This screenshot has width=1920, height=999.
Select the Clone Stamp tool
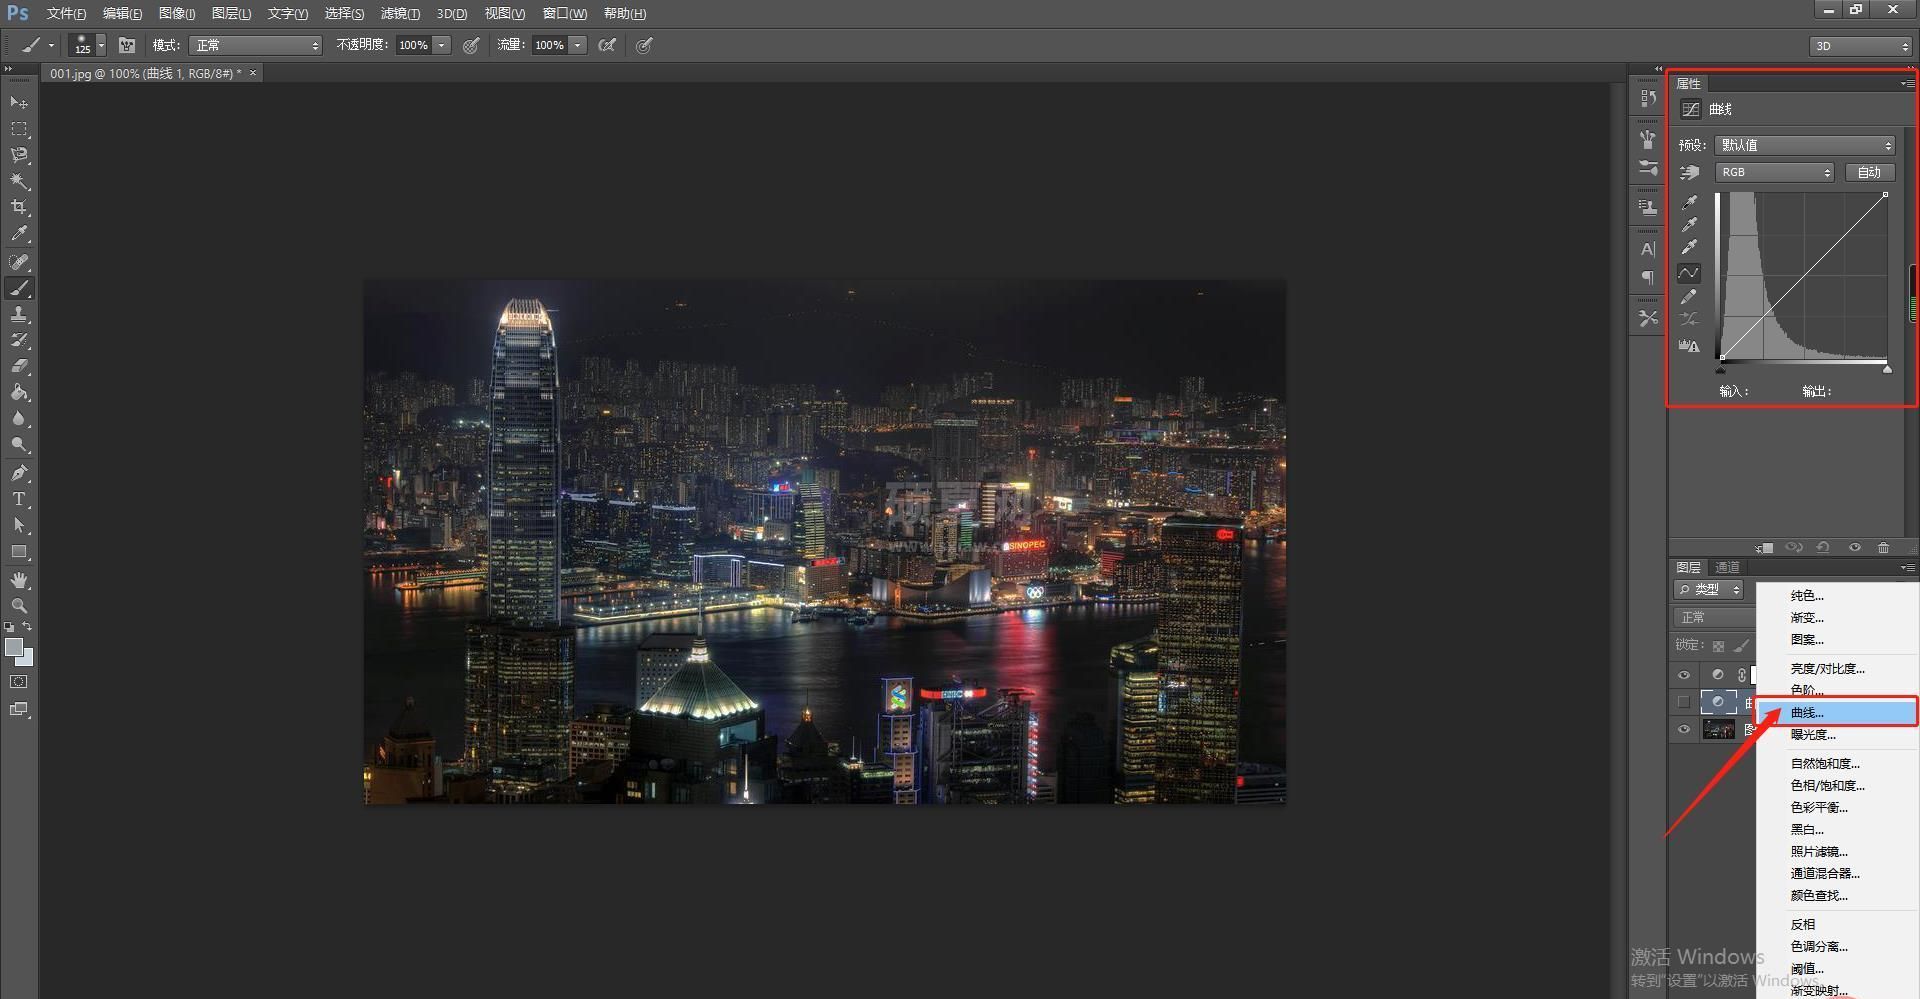pos(19,314)
